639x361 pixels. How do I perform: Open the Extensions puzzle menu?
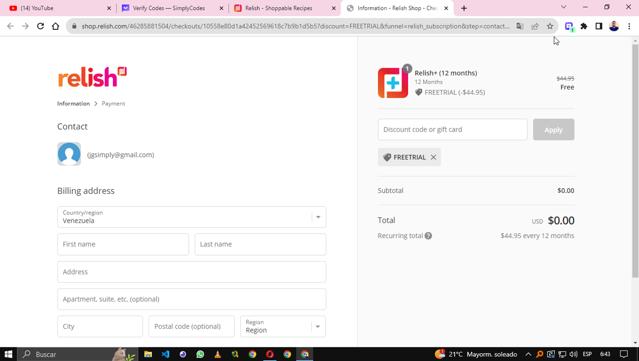[584, 26]
